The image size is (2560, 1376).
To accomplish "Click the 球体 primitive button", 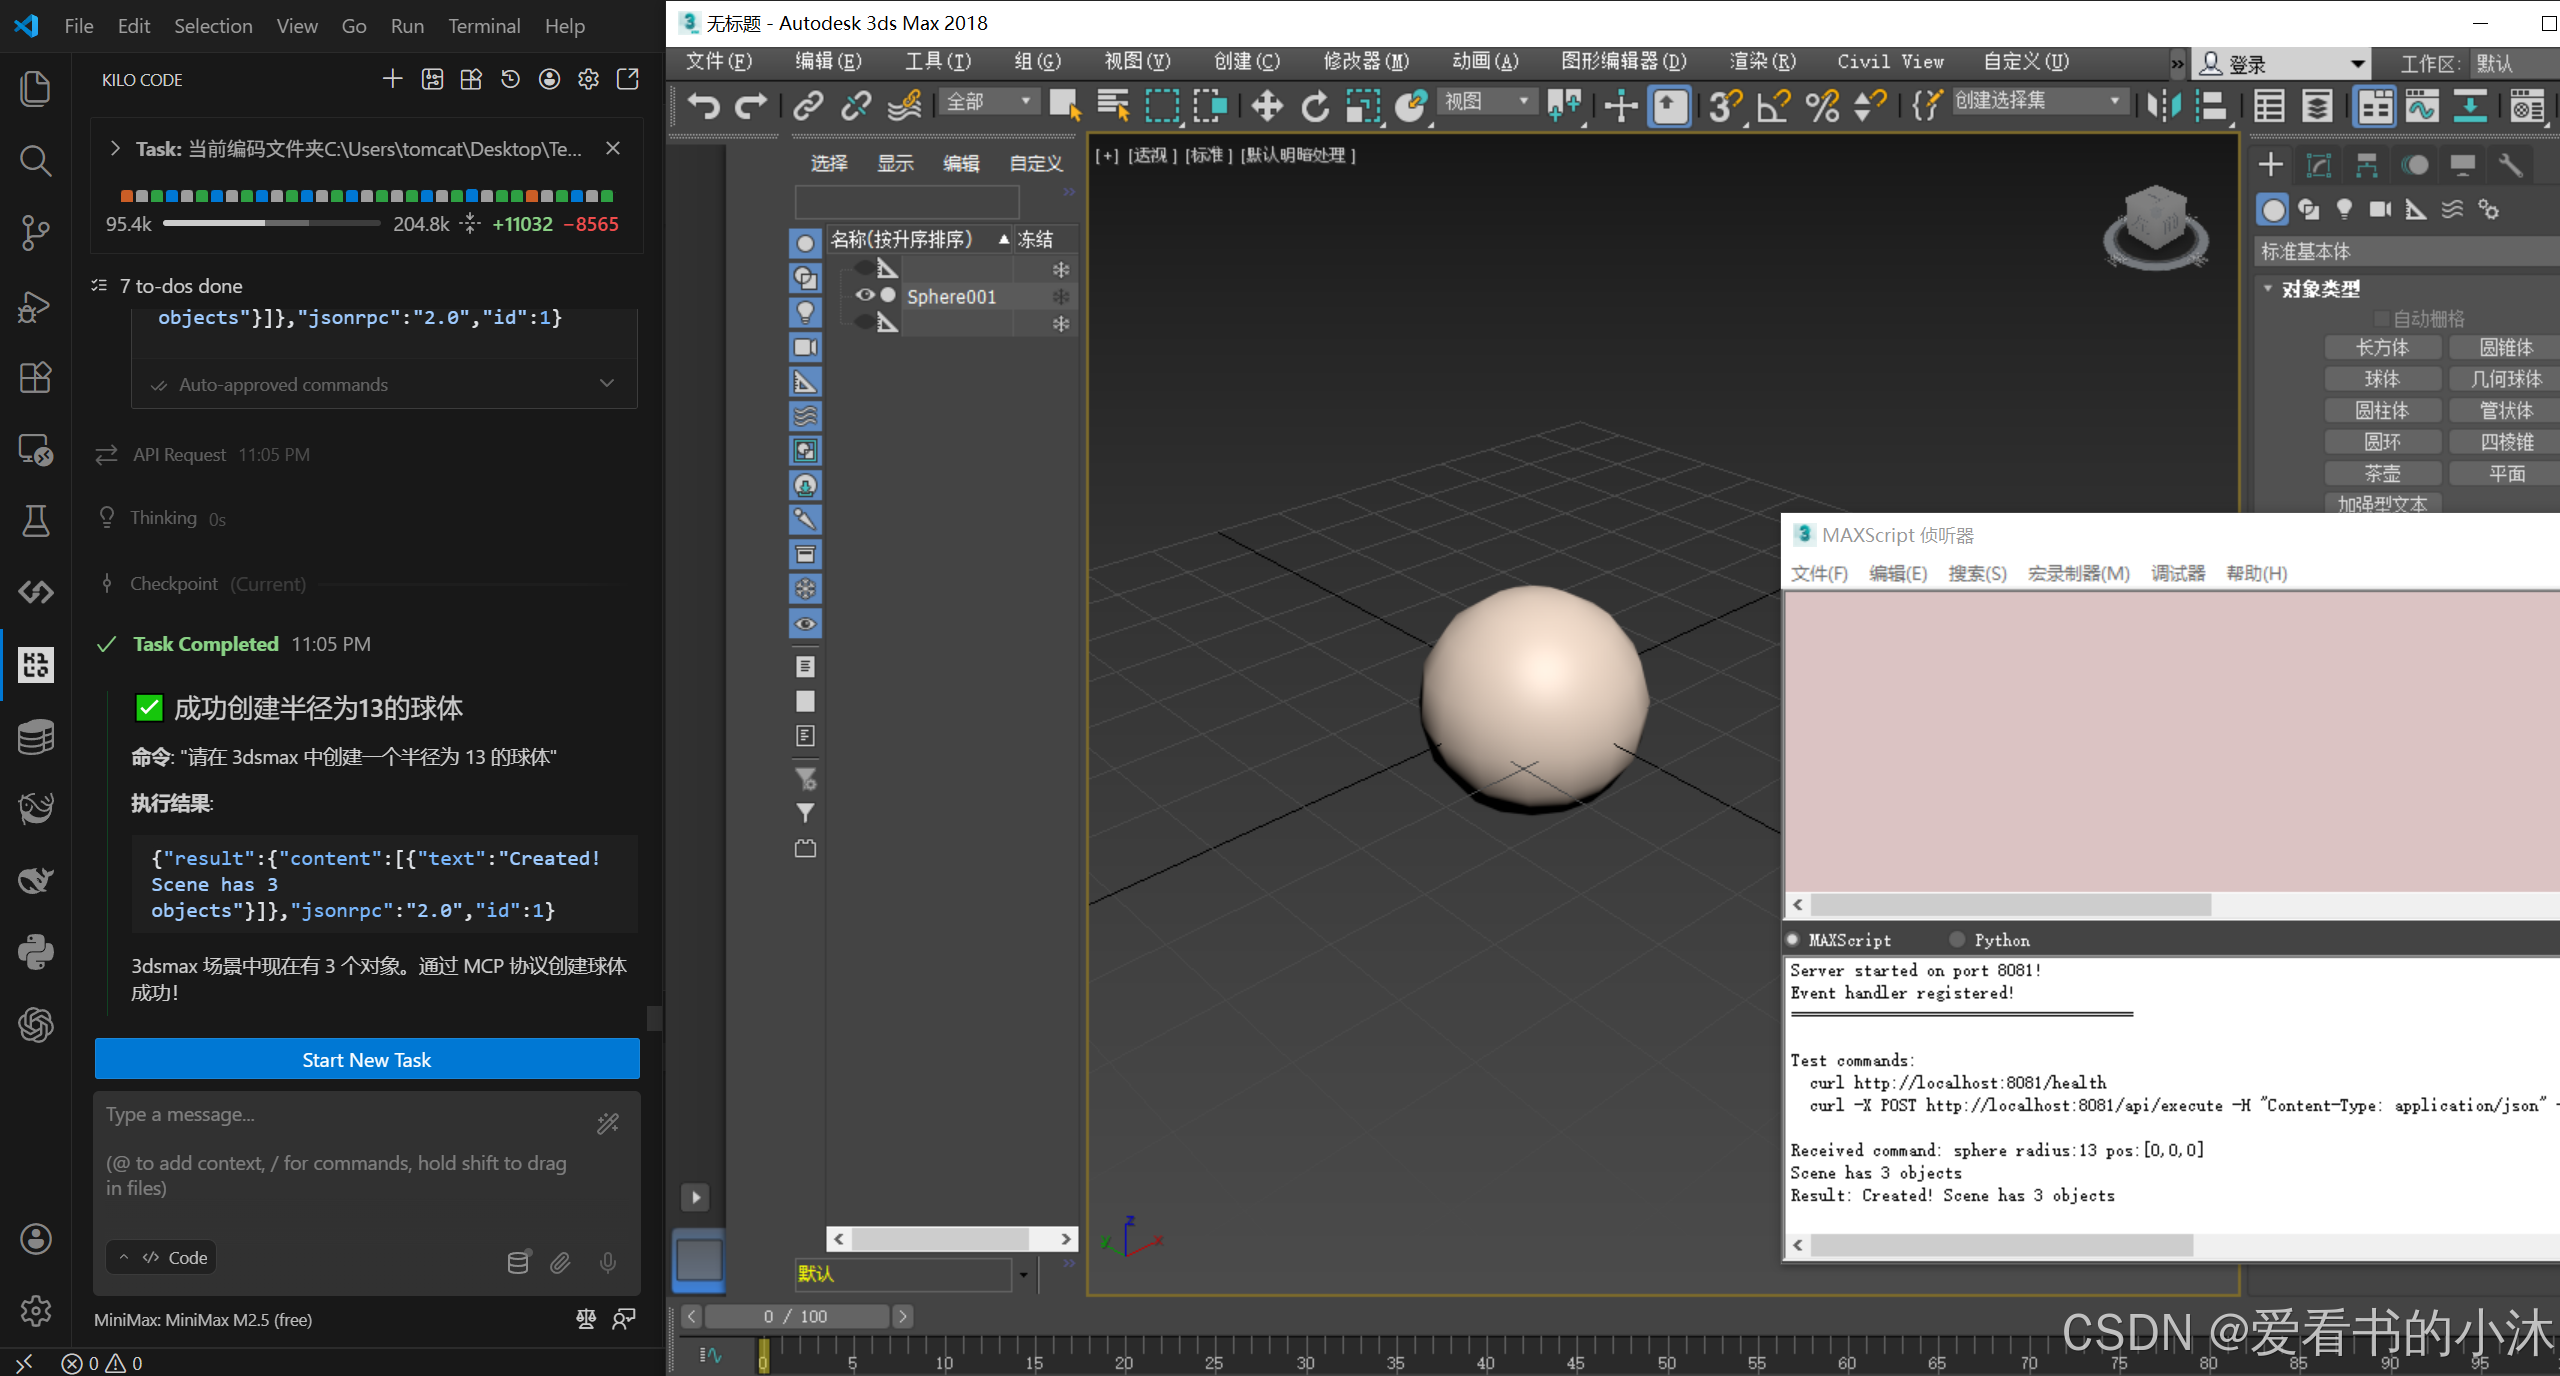I will [2381, 379].
